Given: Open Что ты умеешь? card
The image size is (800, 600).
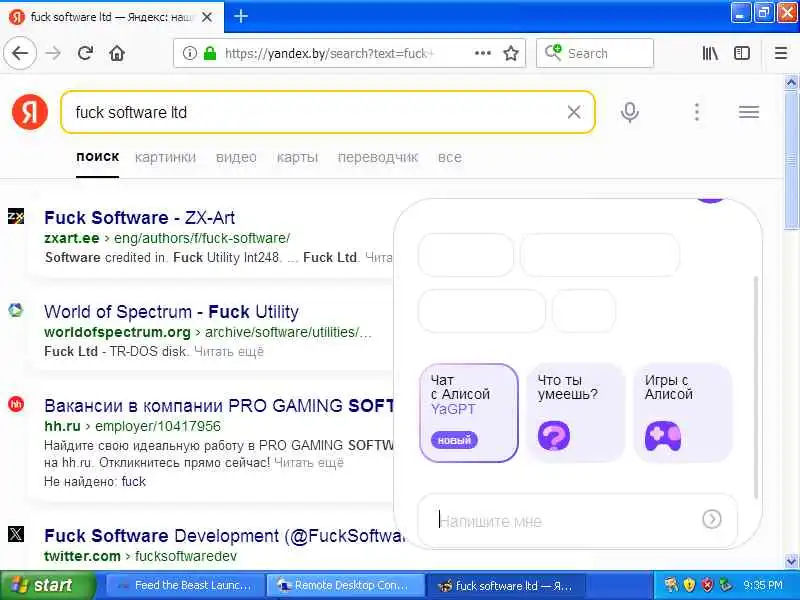Looking at the screenshot, I should (x=576, y=413).
